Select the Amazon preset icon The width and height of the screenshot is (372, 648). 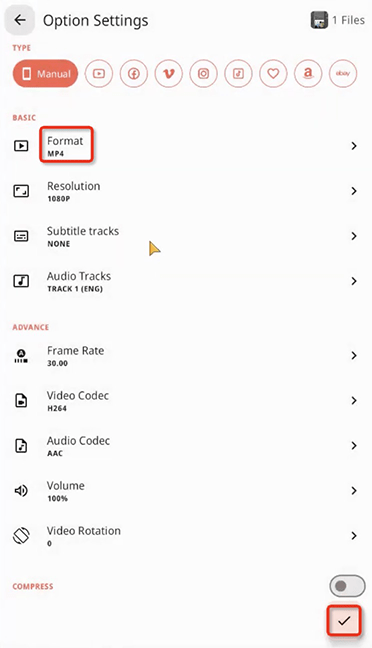tap(308, 74)
